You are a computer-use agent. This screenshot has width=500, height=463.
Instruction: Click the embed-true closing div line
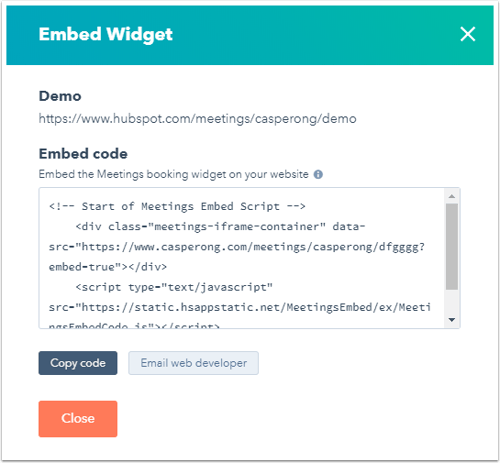click(108, 267)
